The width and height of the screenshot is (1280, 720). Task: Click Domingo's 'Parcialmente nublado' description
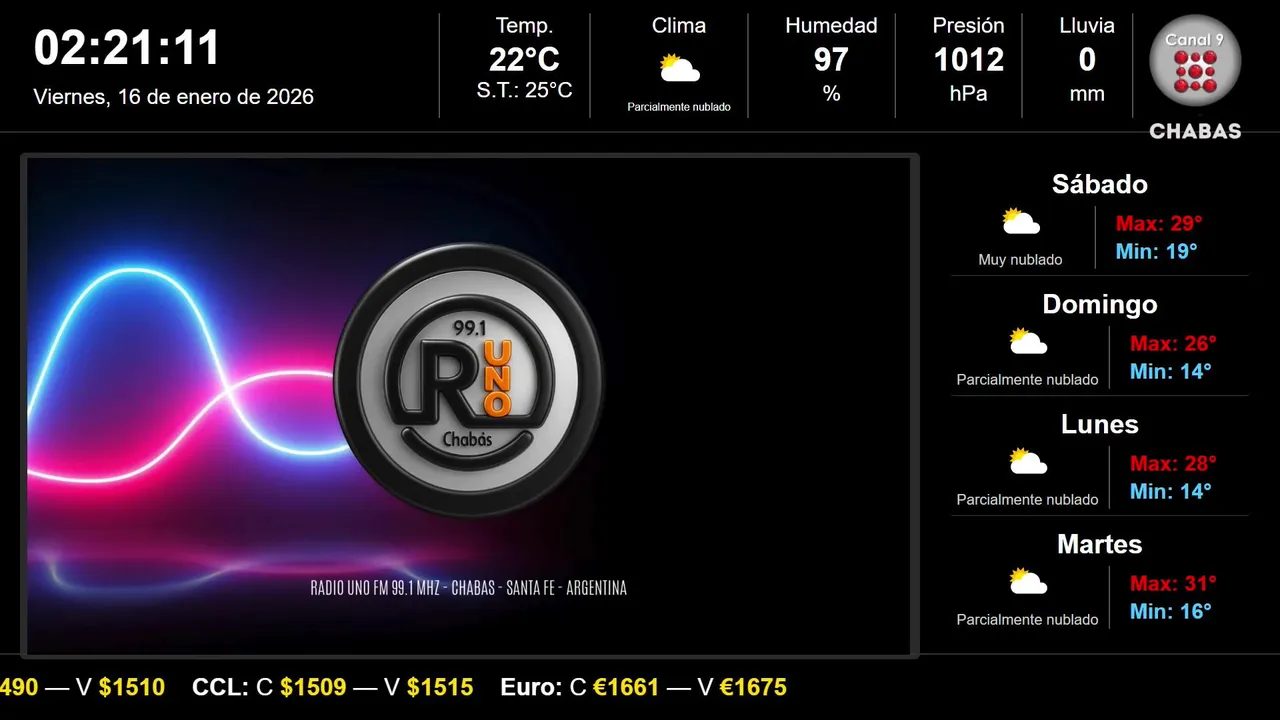point(1027,380)
